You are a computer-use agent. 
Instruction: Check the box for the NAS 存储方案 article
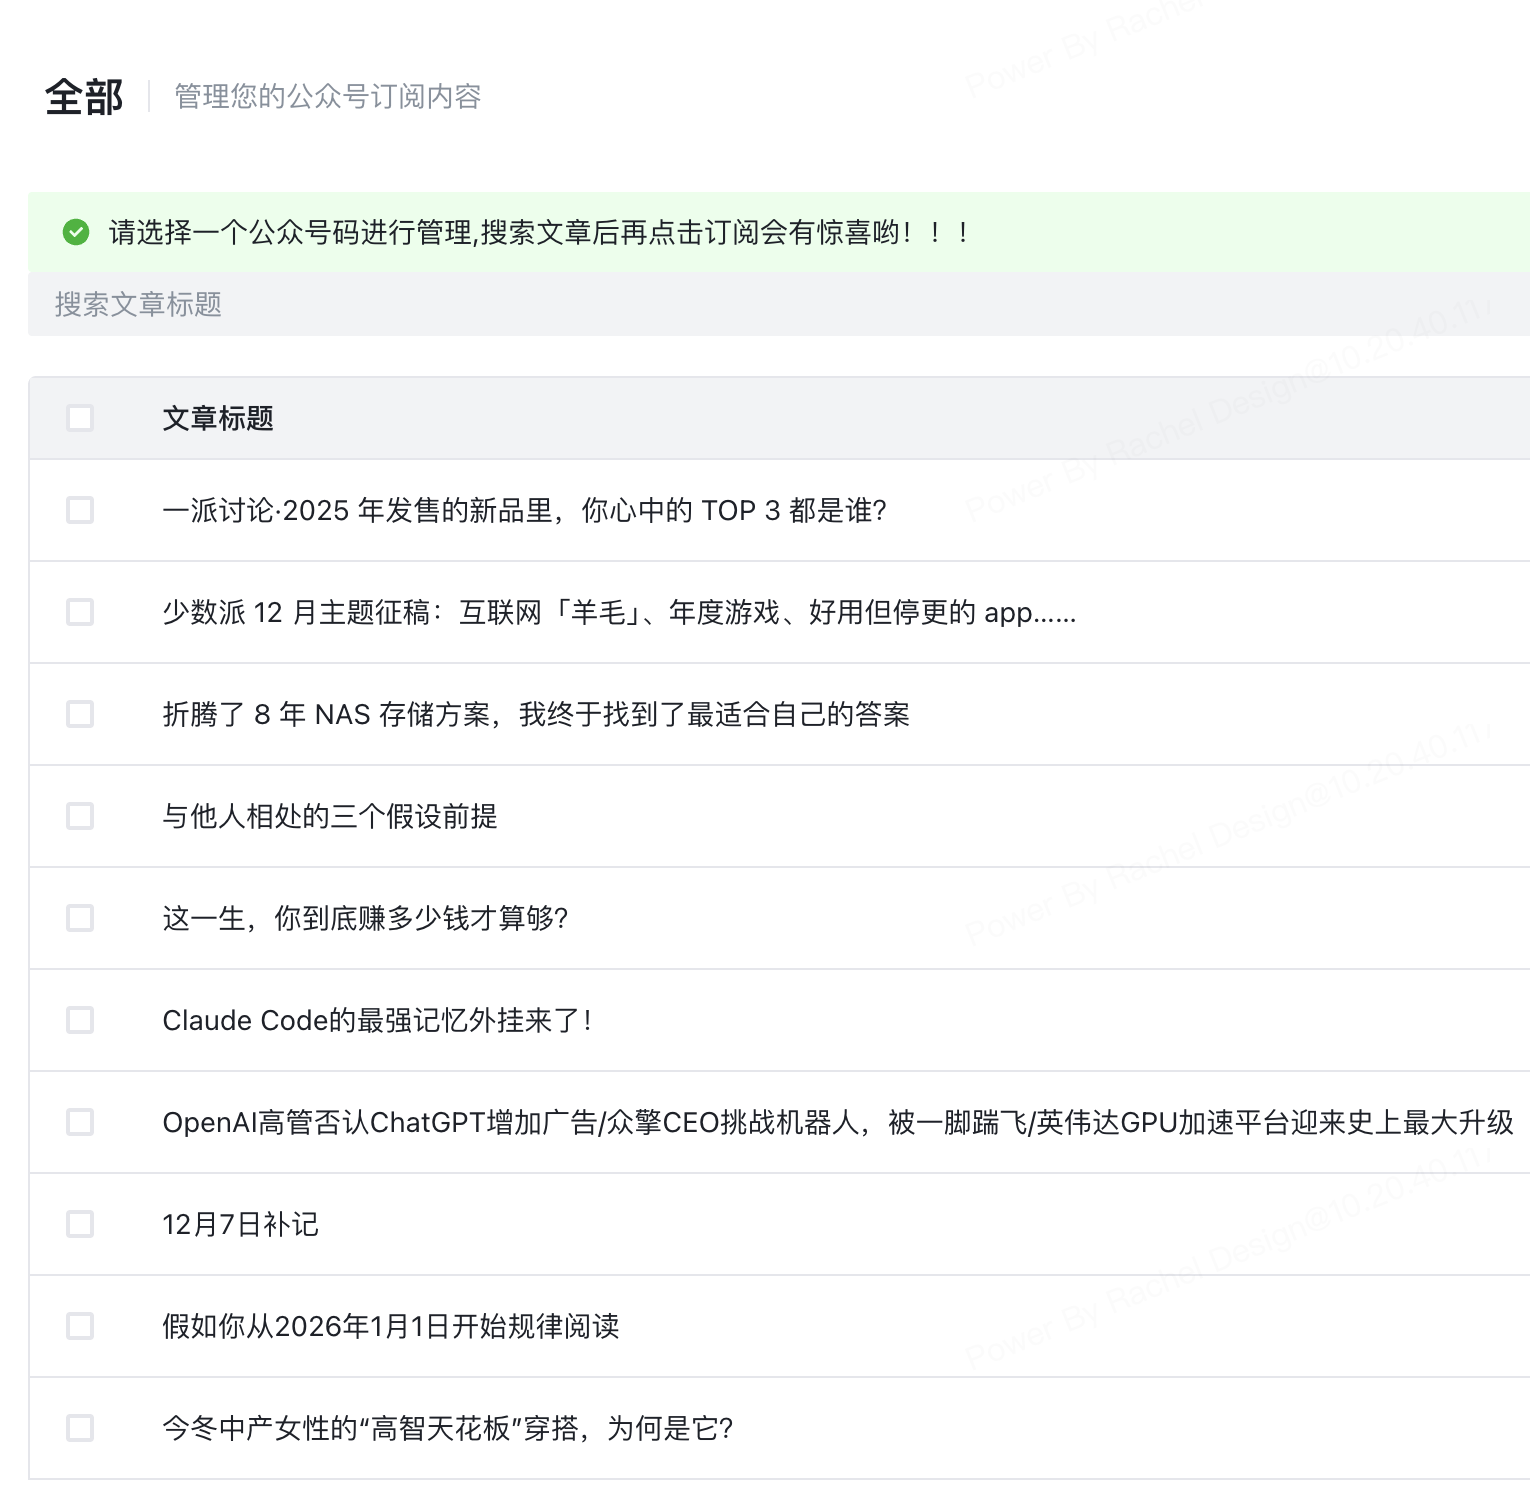click(80, 715)
